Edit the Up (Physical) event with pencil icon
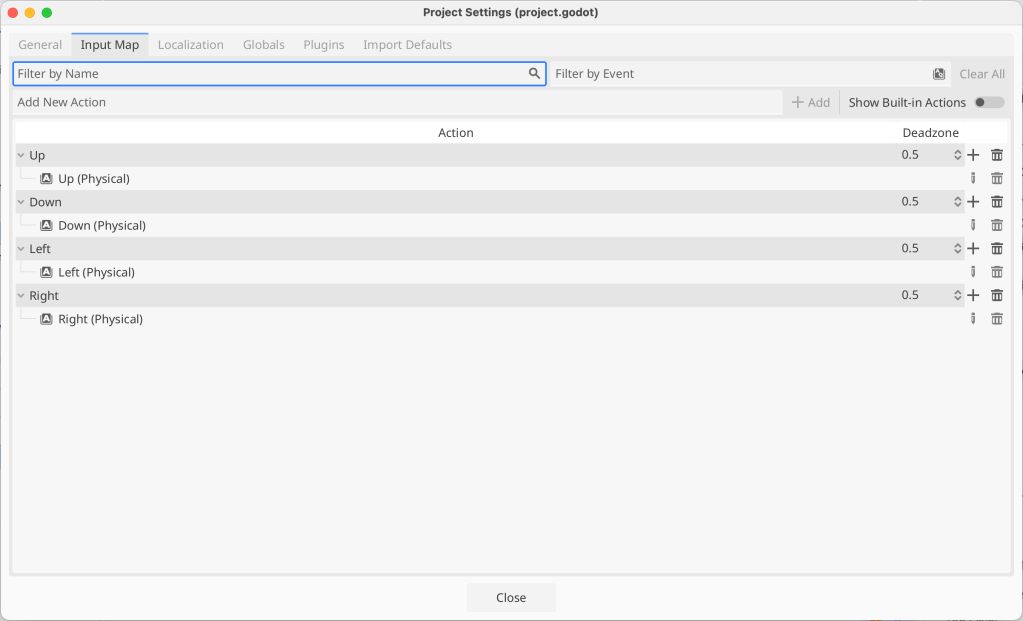 coord(973,179)
